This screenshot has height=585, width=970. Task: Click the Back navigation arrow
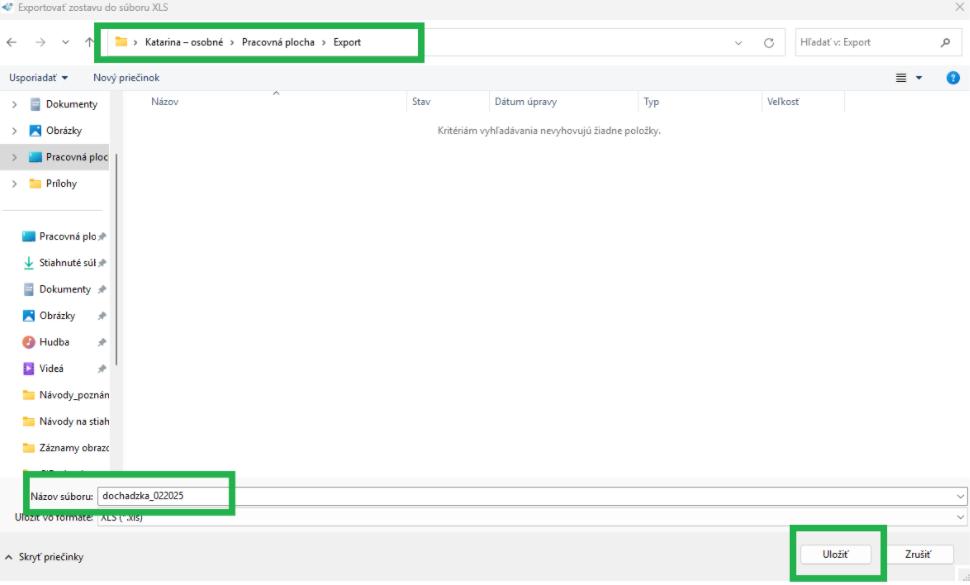pyautogui.click(x=11, y=43)
